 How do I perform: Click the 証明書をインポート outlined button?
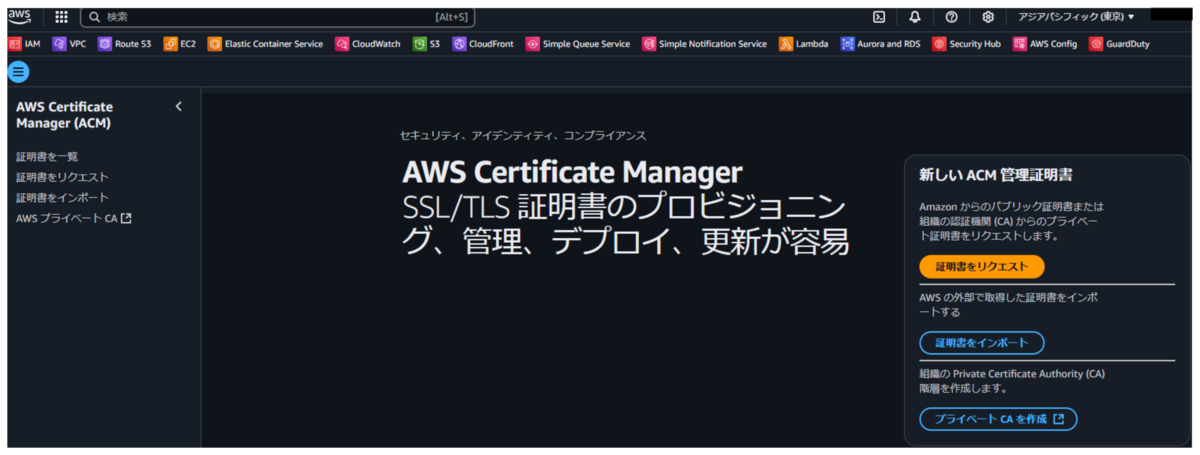(x=981, y=343)
